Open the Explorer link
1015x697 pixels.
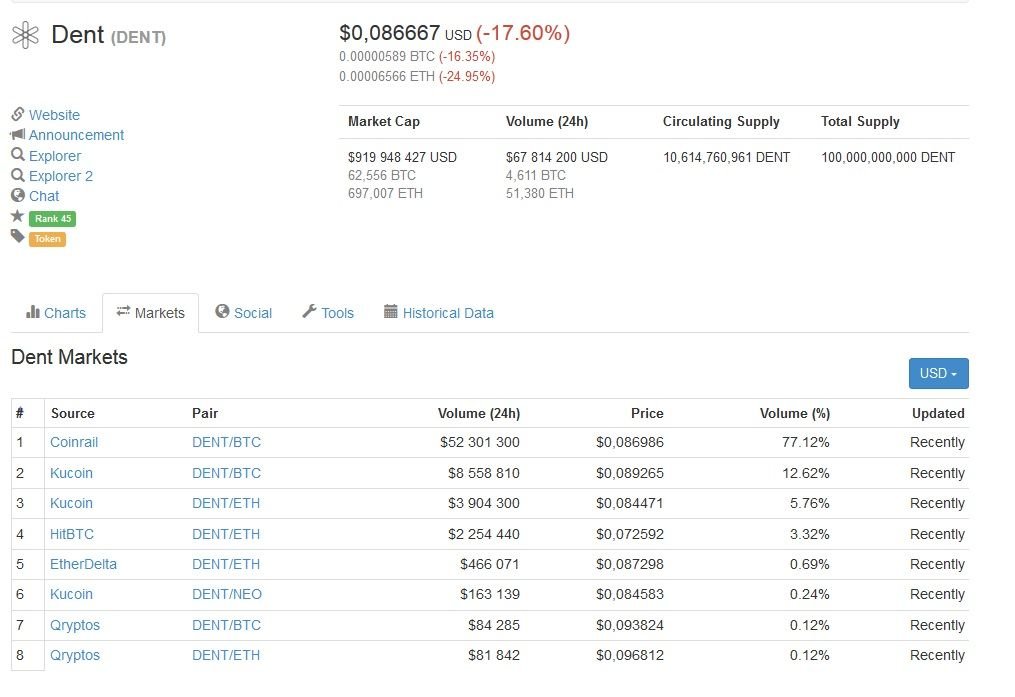[x=55, y=156]
